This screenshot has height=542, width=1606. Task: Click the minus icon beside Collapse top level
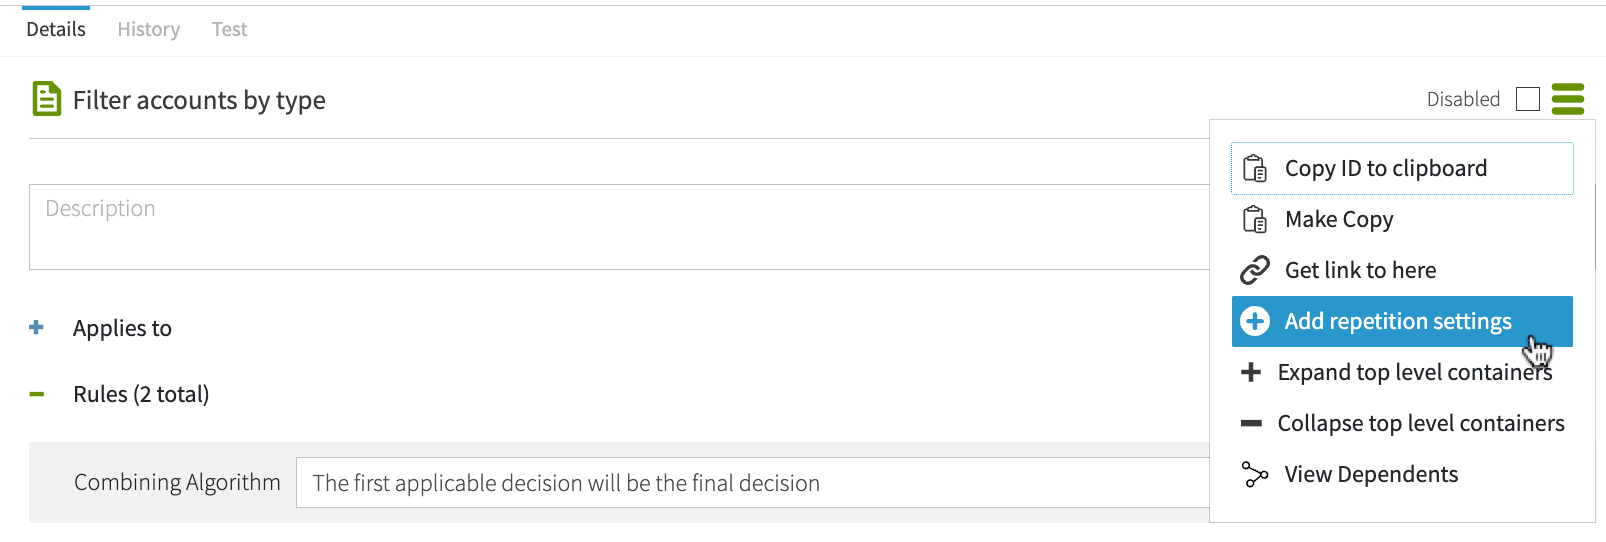pyautogui.click(x=1250, y=423)
